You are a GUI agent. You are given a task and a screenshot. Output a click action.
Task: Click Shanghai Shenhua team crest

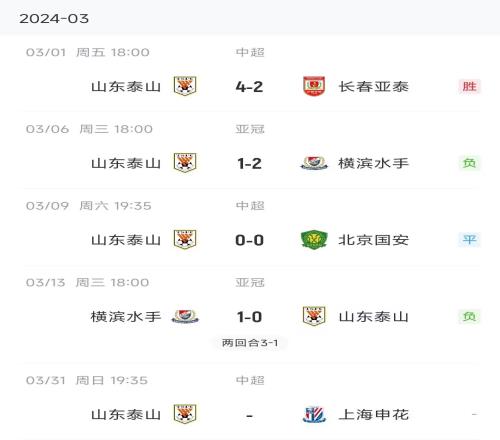point(314,414)
